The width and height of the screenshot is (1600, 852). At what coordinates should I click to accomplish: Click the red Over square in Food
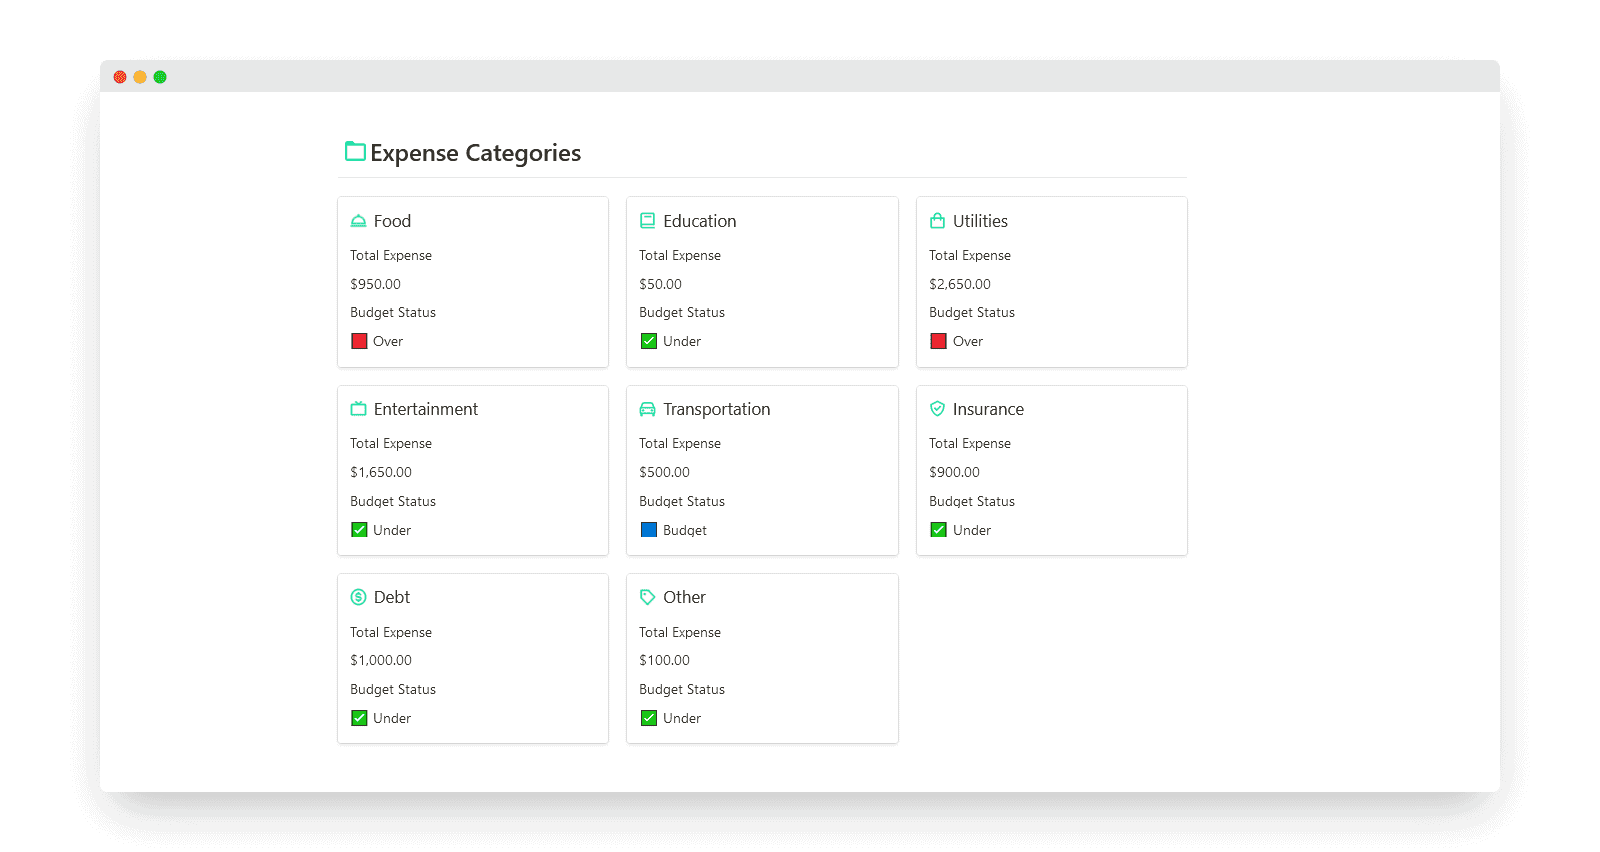click(x=359, y=341)
